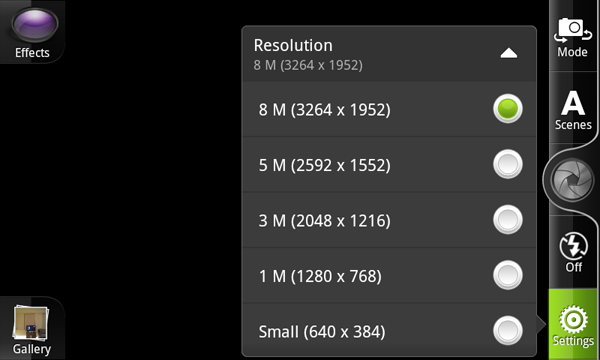Viewport: 600px width, 360px height.
Task: Open the Settings gear icon
Action: click(573, 319)
